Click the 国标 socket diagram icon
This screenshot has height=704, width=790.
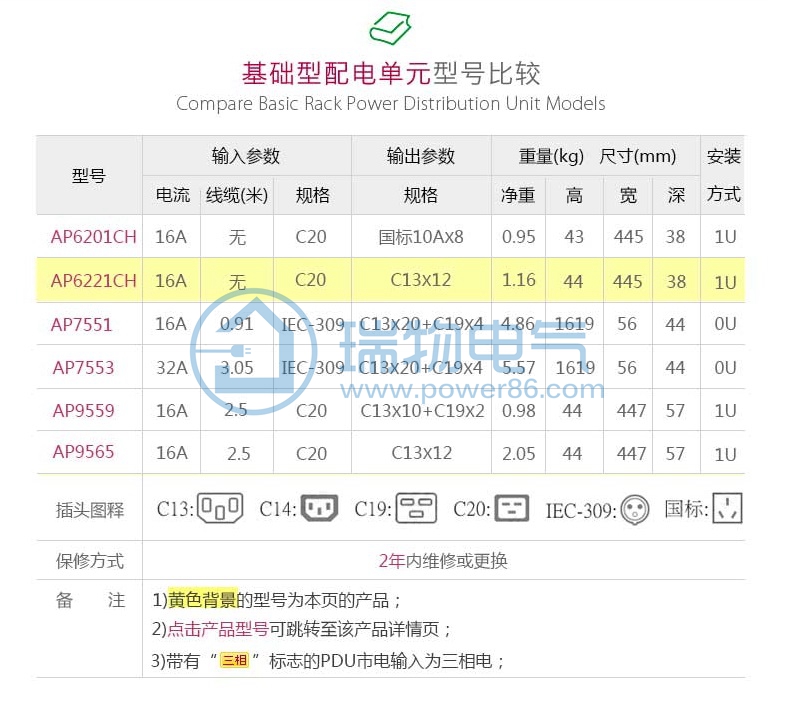(728, 508)
